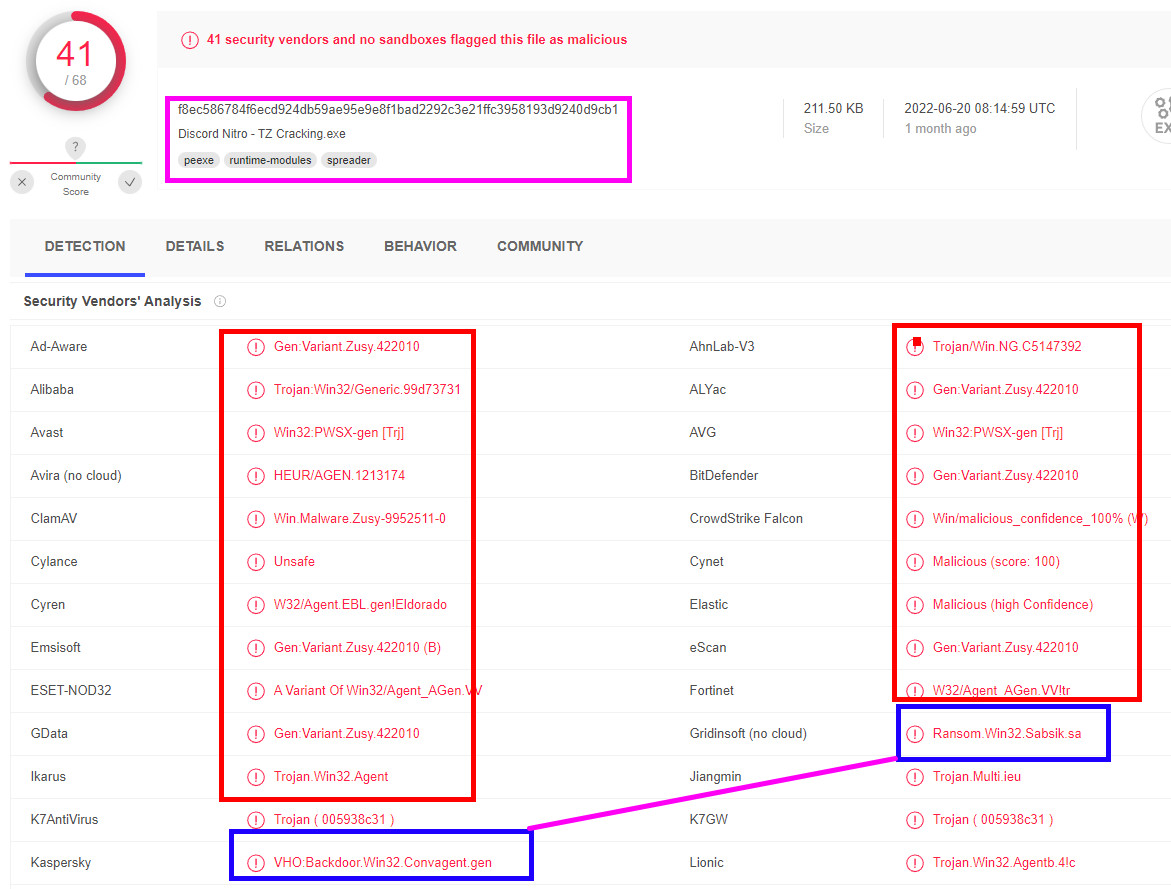Click alert icon for Avast detection

coord(255,433)
